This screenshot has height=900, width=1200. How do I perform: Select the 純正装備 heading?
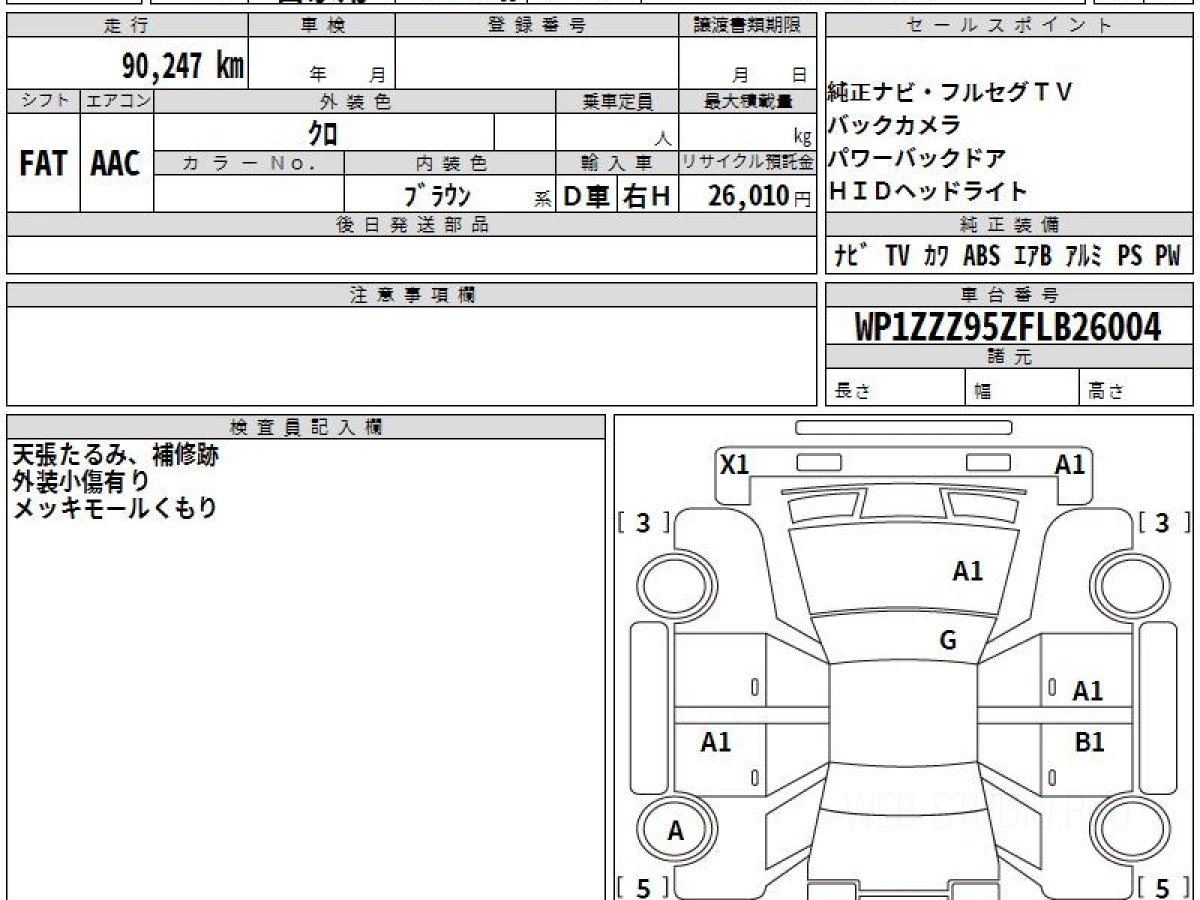[1009, 225]
